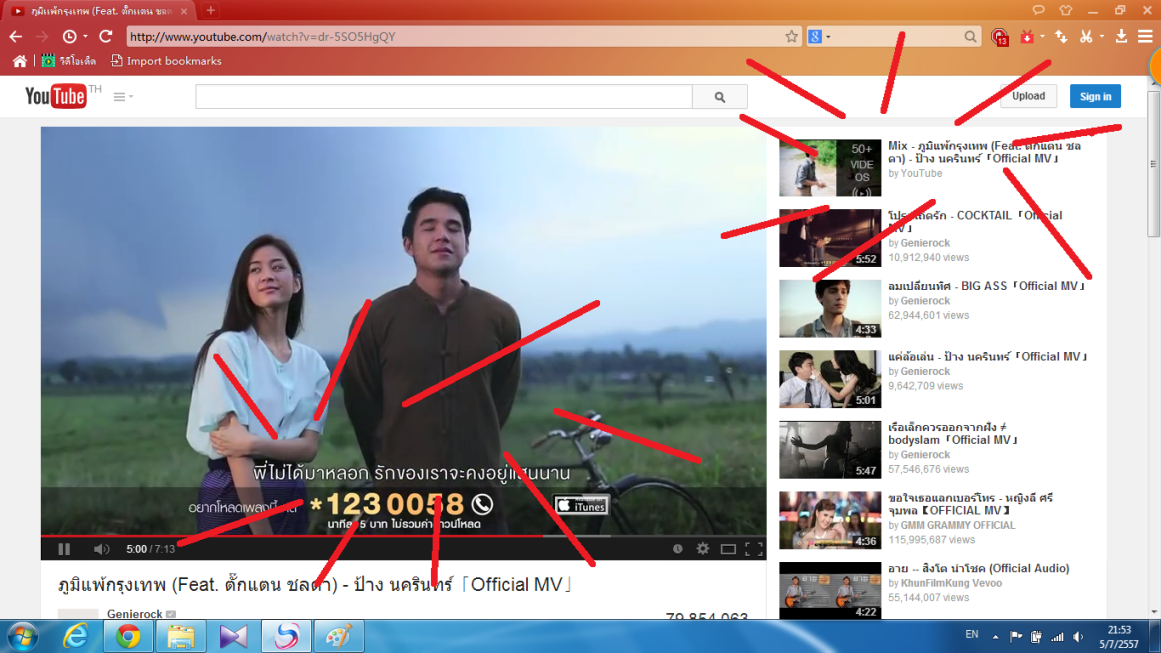Open the browsing history clock icon
The height and width of the screenshot is (653, 1161).
pos(70,36)
